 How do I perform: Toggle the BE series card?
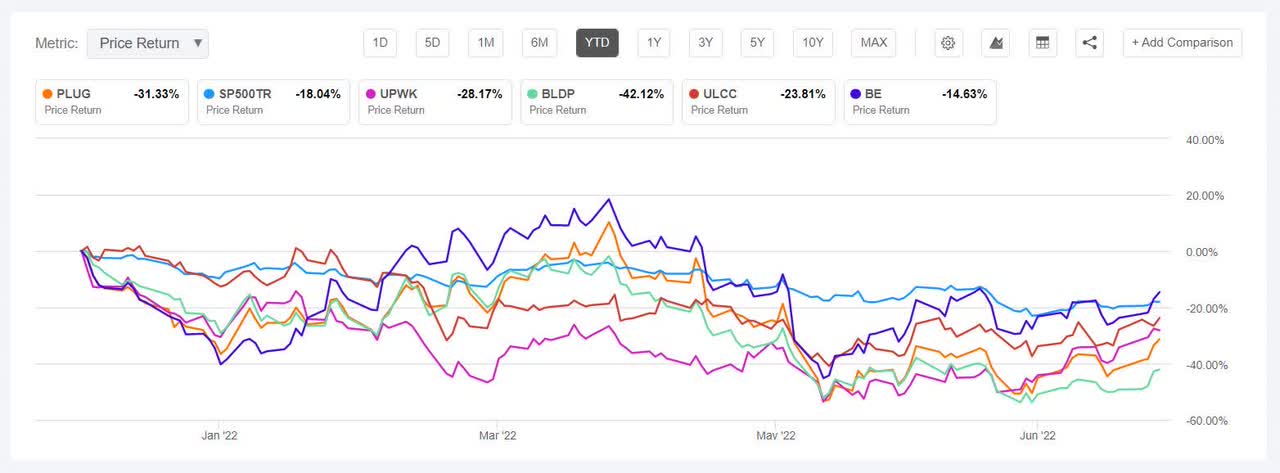pyautogui.click(x=920, y=102)
